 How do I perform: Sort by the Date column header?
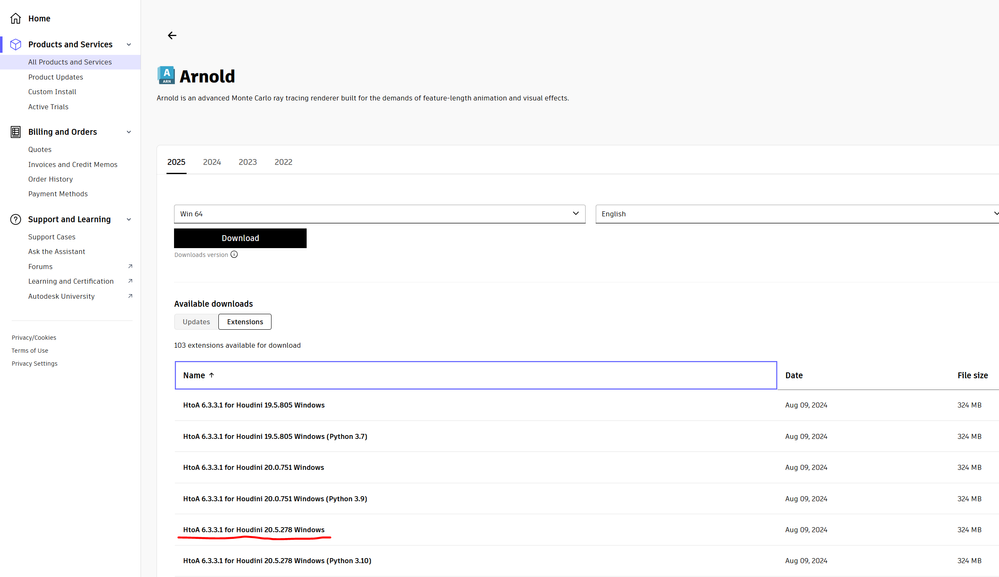pyautogui.click(x=794, y=376)
